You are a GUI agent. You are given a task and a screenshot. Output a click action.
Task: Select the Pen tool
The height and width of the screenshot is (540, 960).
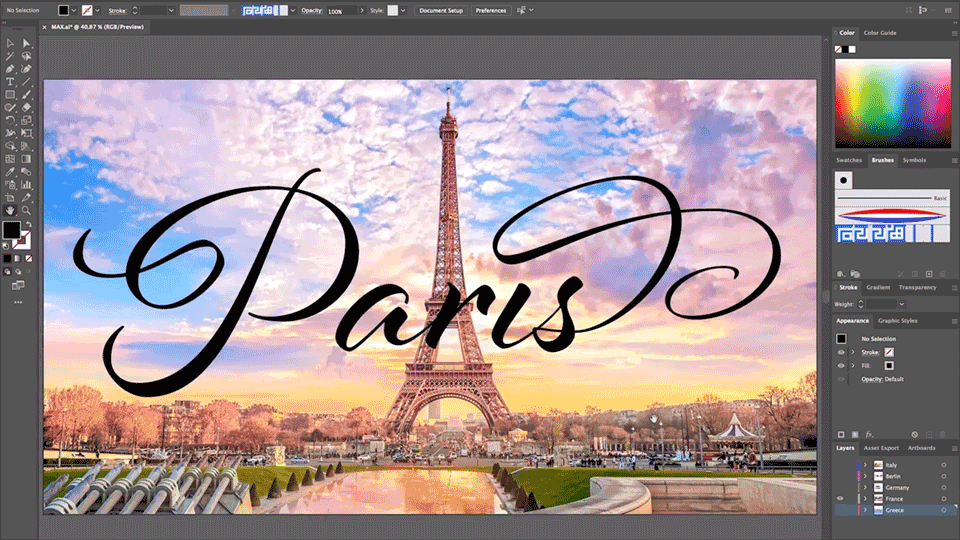[x=10, y=69]
